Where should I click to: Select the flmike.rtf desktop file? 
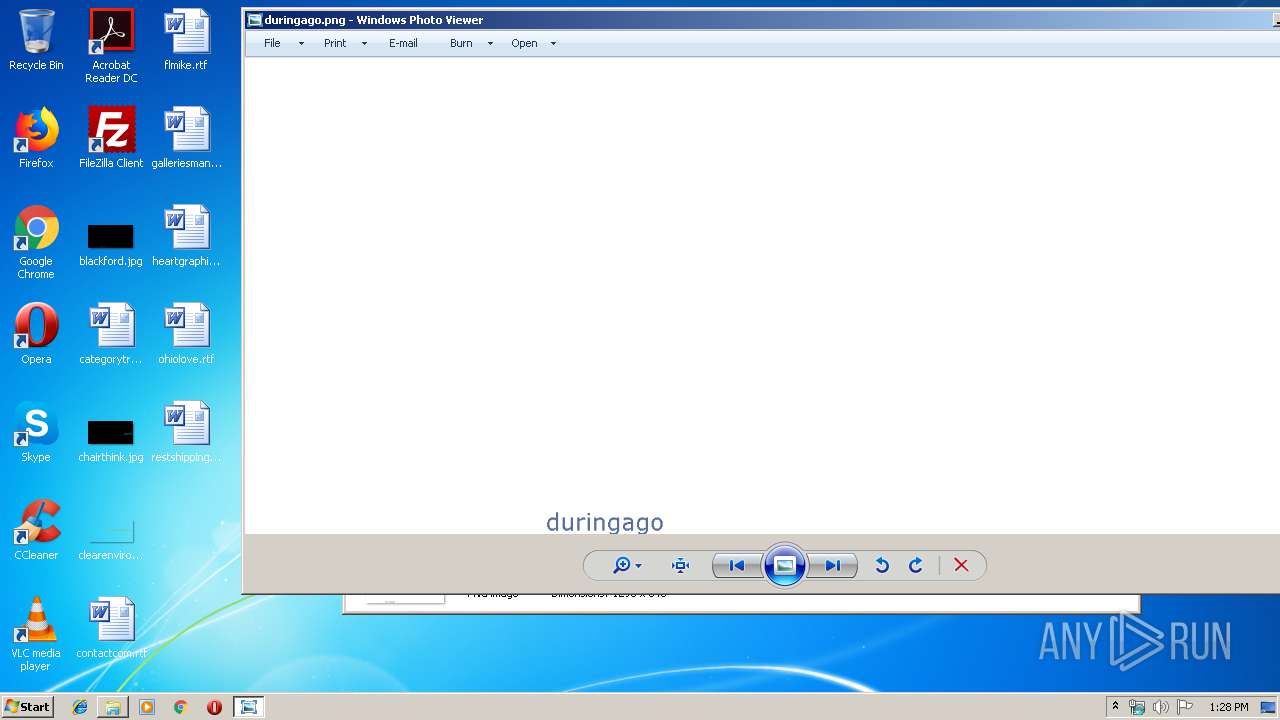(186, 40)
